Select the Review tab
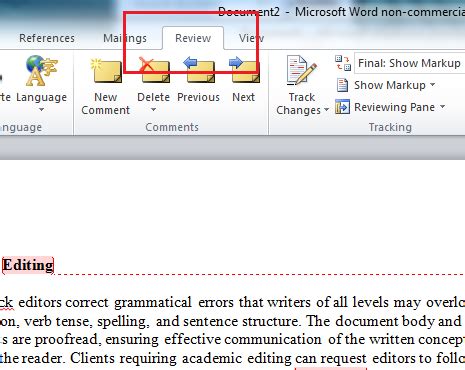The height and width of the screenshot is (370, 465). 193,38
